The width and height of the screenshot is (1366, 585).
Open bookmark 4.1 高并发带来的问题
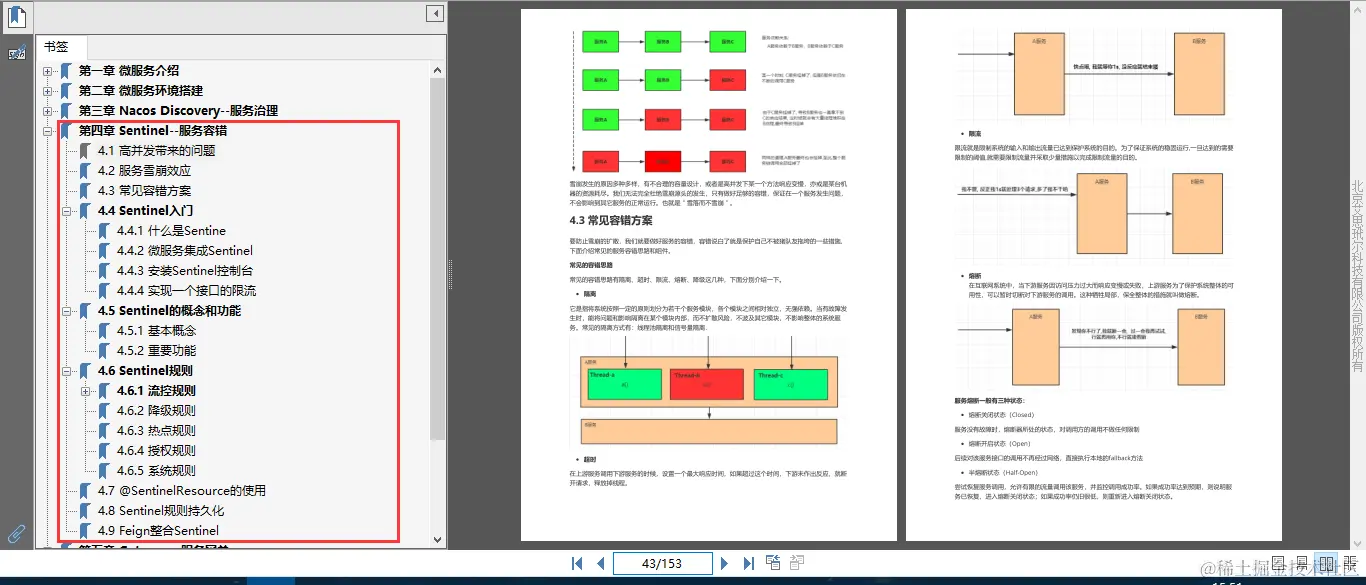coord(157,151)
